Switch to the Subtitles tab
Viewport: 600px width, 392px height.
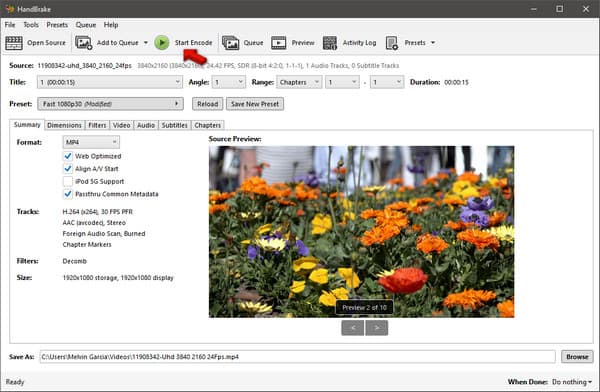[174, 125]
